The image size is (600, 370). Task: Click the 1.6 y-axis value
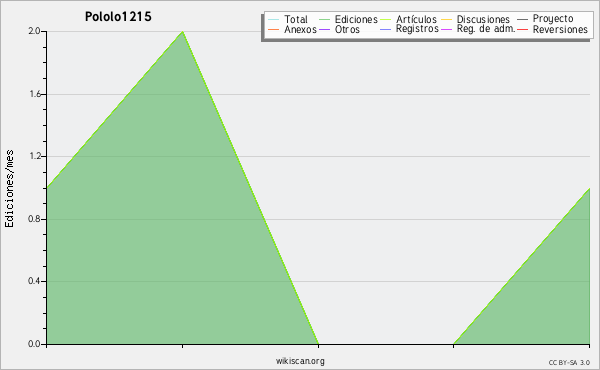click(35, 94)
